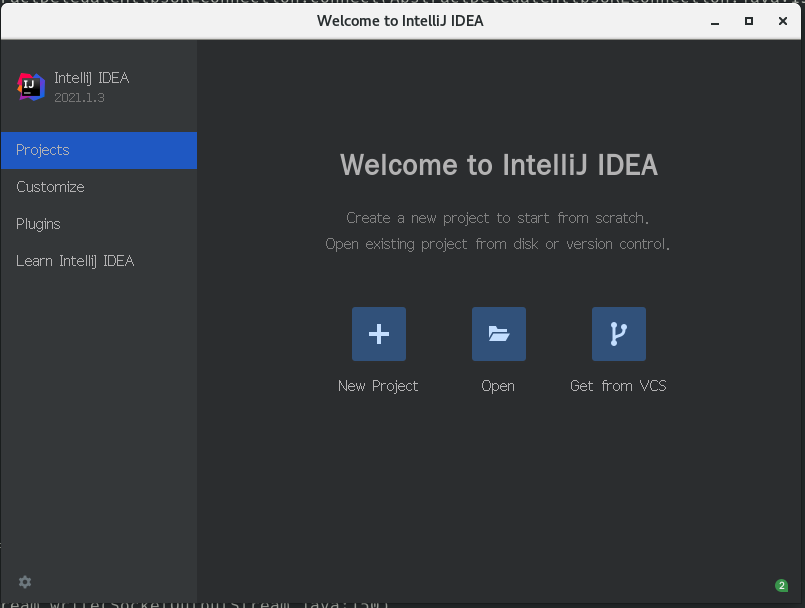The image size is (805, 608).
Task: Click the IntelliJ IDEA logo icon
Action: (x=31, y=87)
